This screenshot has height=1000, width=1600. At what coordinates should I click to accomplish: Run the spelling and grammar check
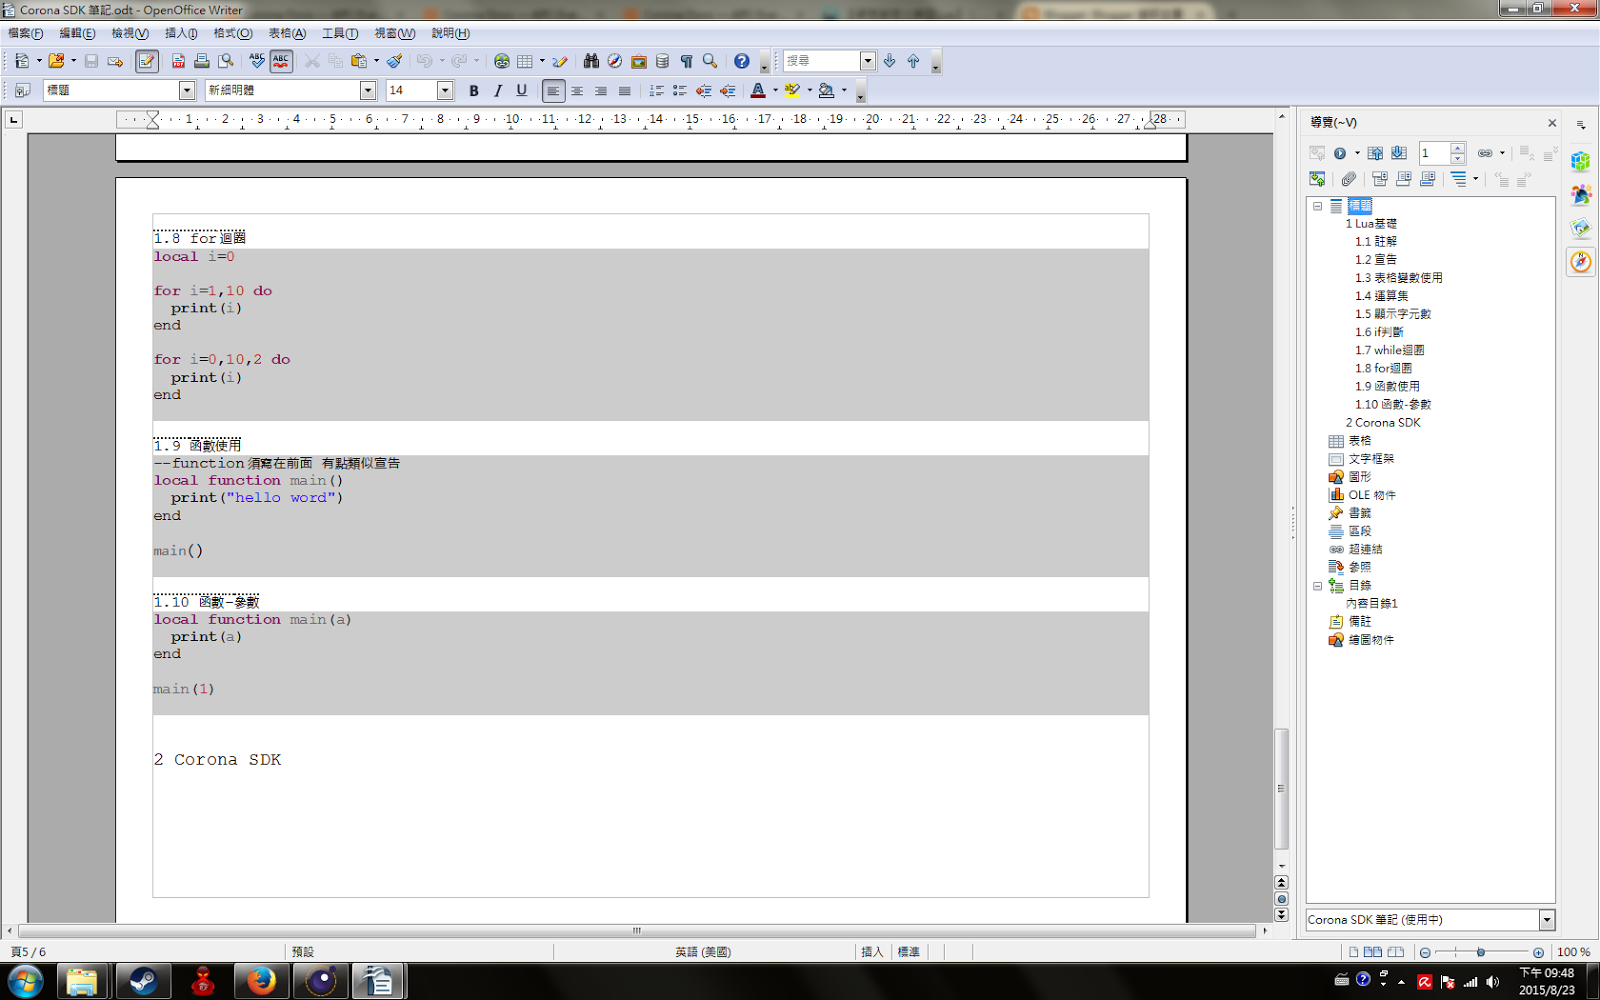click(x=257, y=61)
